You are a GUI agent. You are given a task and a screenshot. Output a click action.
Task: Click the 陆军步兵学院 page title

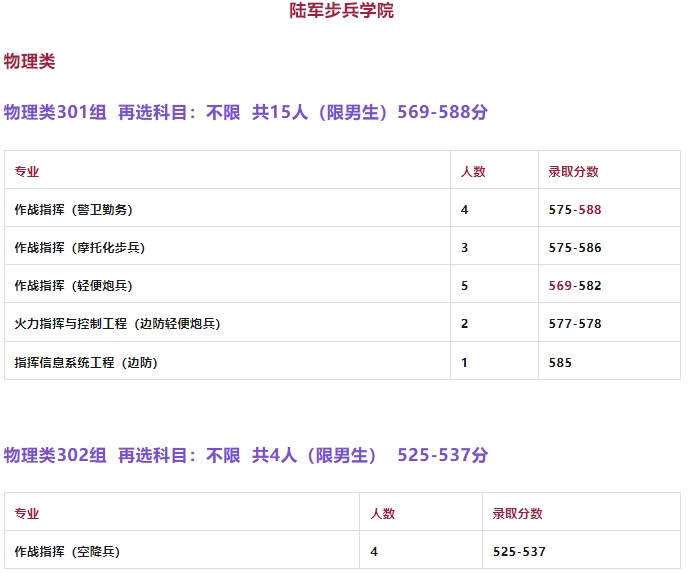tap(342, 11)
